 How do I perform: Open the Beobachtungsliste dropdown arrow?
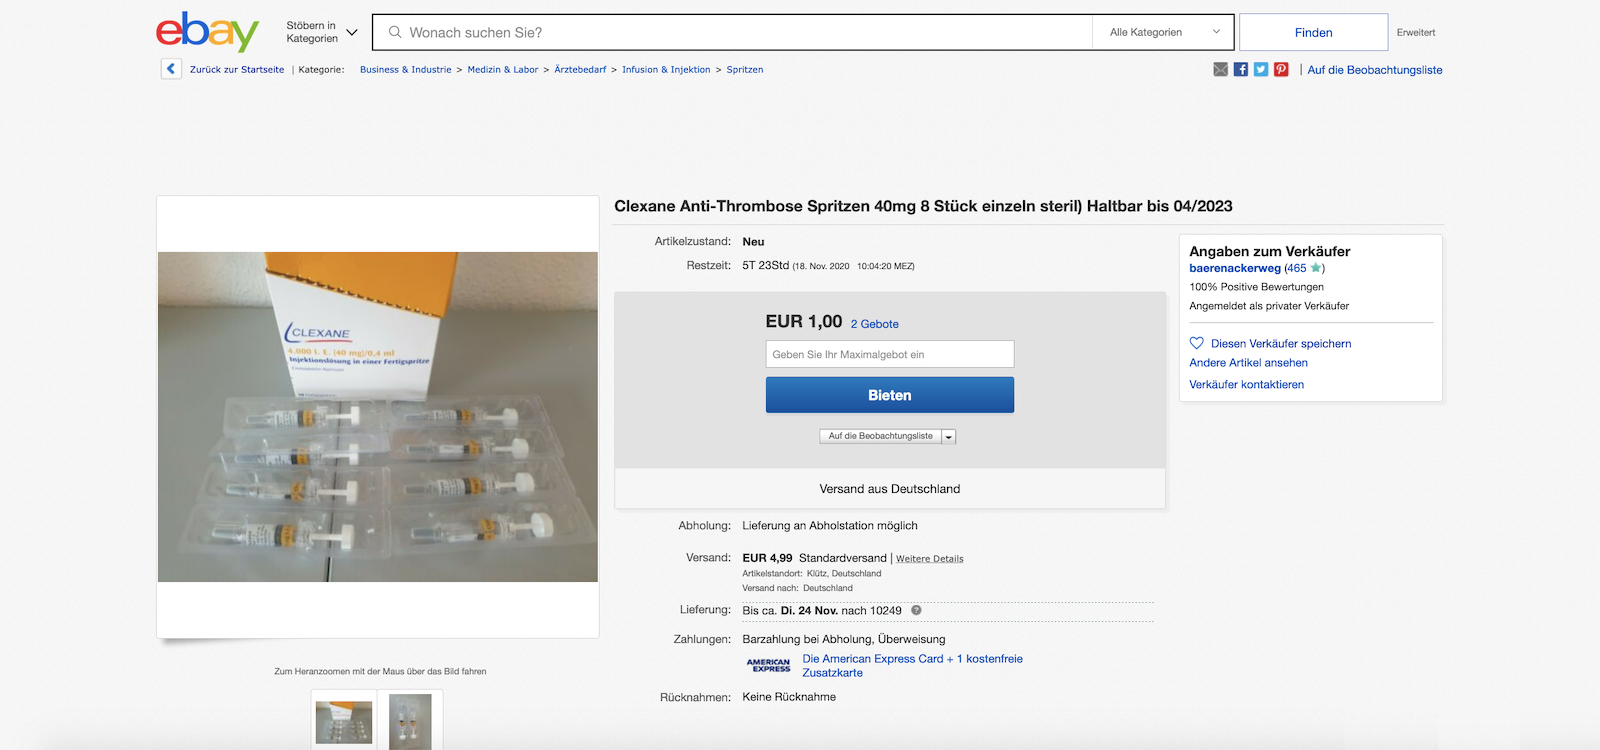pyautogui.click(x=949, y=437)
